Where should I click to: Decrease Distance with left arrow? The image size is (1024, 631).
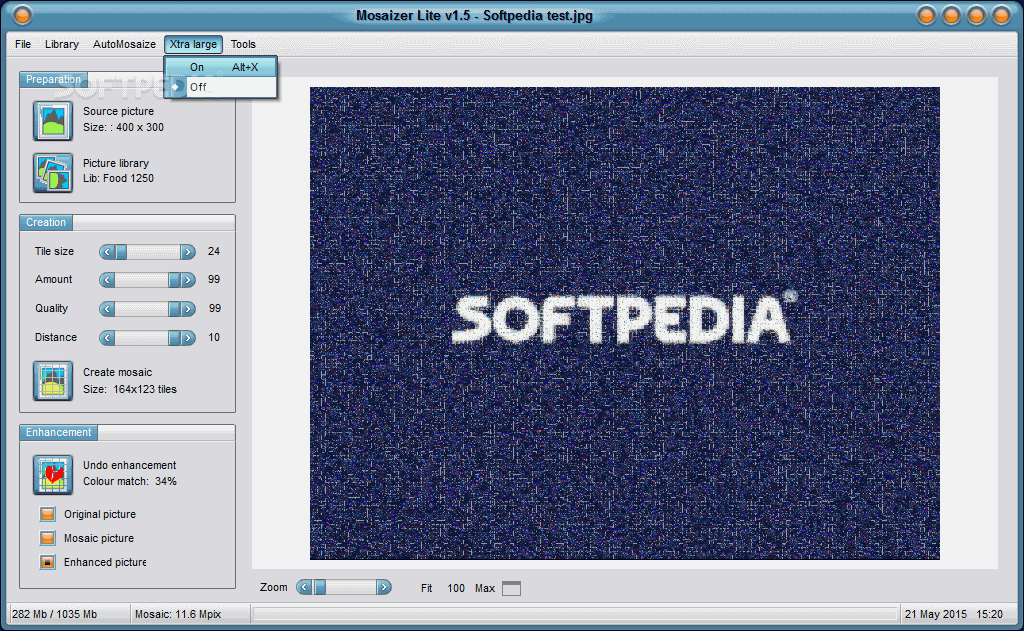pos(107,338)
